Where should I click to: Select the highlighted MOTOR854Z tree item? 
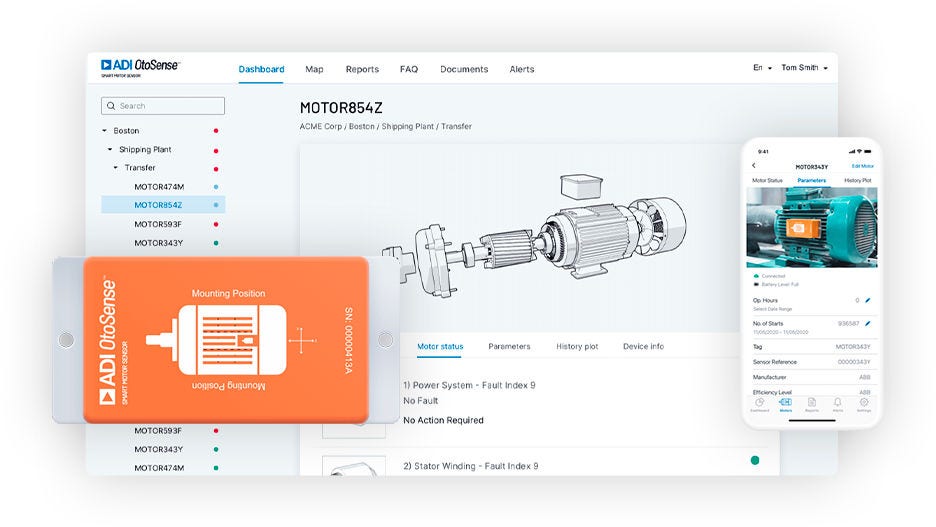(x=163, y=205)
